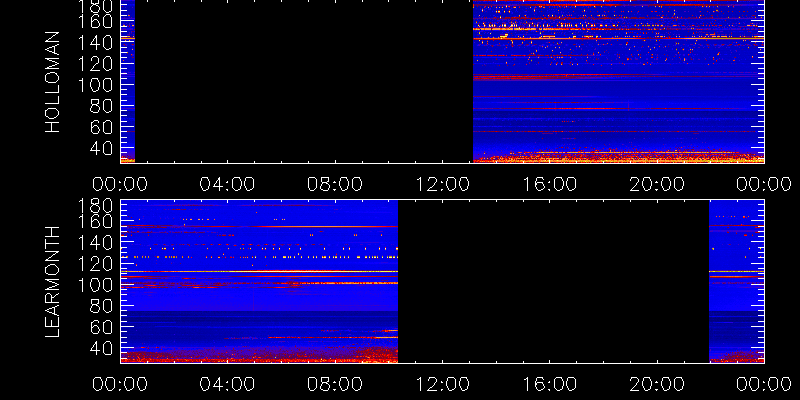Pick the 80 tick label on LEARMONTH axis

104,306
